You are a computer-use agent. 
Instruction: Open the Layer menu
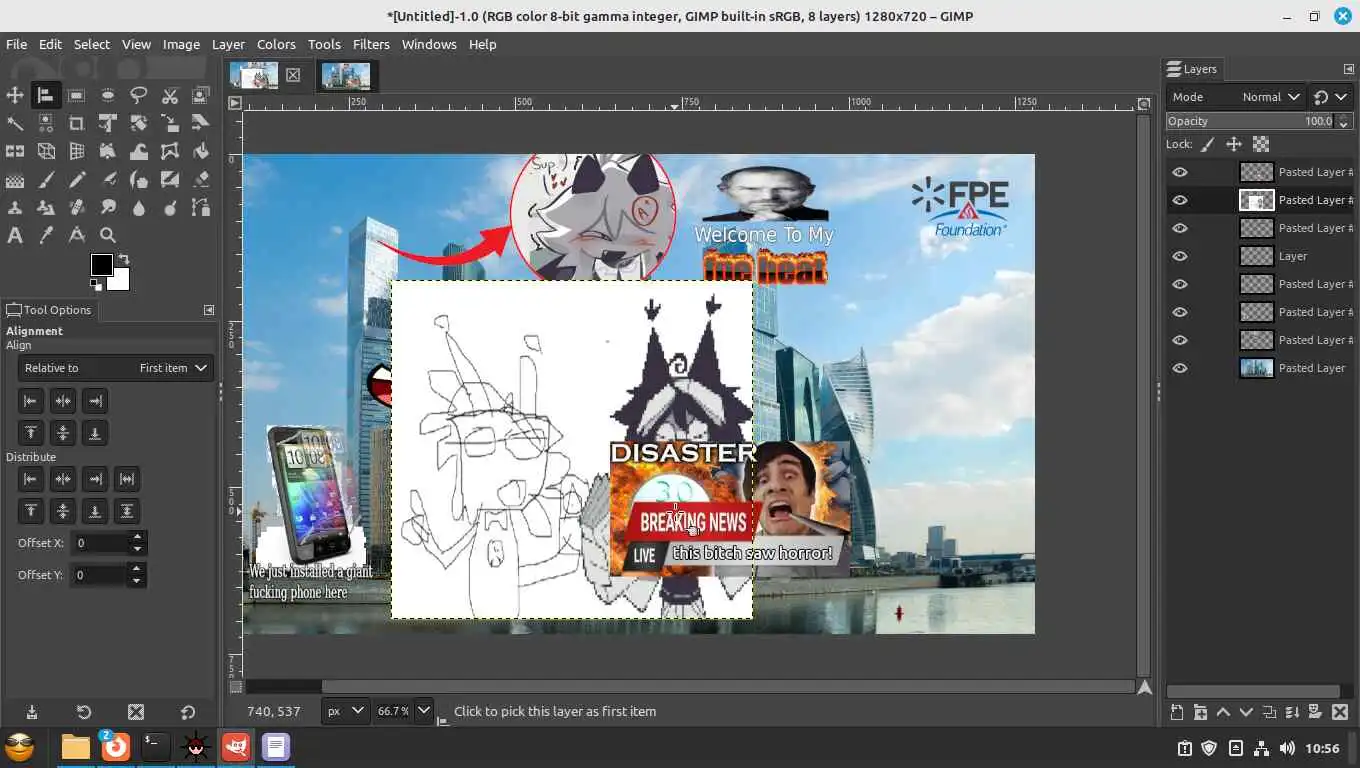click(x=227, y=44)
